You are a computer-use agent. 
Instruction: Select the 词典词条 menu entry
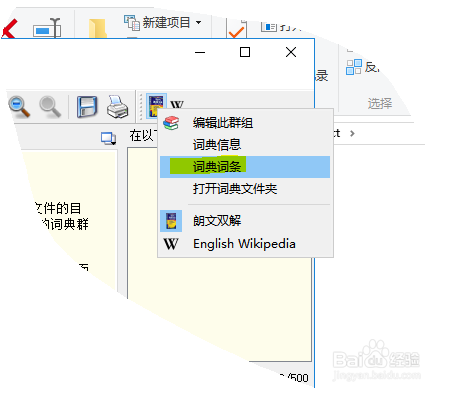pyautogui.click(x=245, y=167)
